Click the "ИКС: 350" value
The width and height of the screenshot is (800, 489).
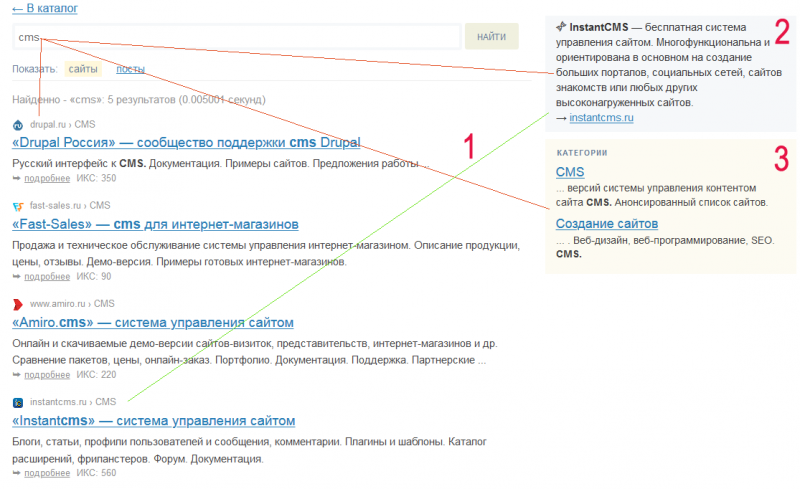click(96, 178)
